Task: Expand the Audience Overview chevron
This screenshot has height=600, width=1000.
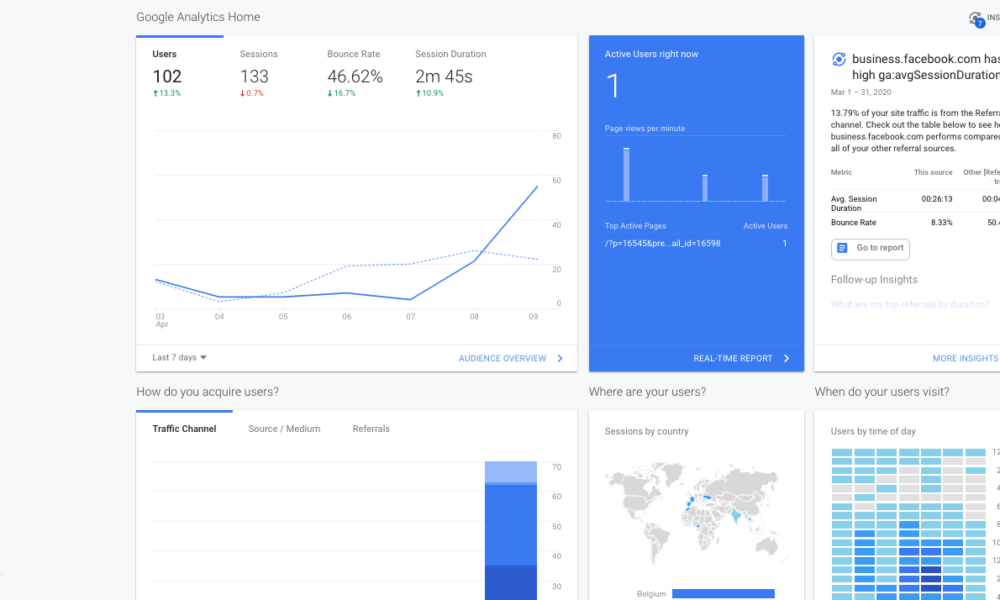Action: coord(560,358)
